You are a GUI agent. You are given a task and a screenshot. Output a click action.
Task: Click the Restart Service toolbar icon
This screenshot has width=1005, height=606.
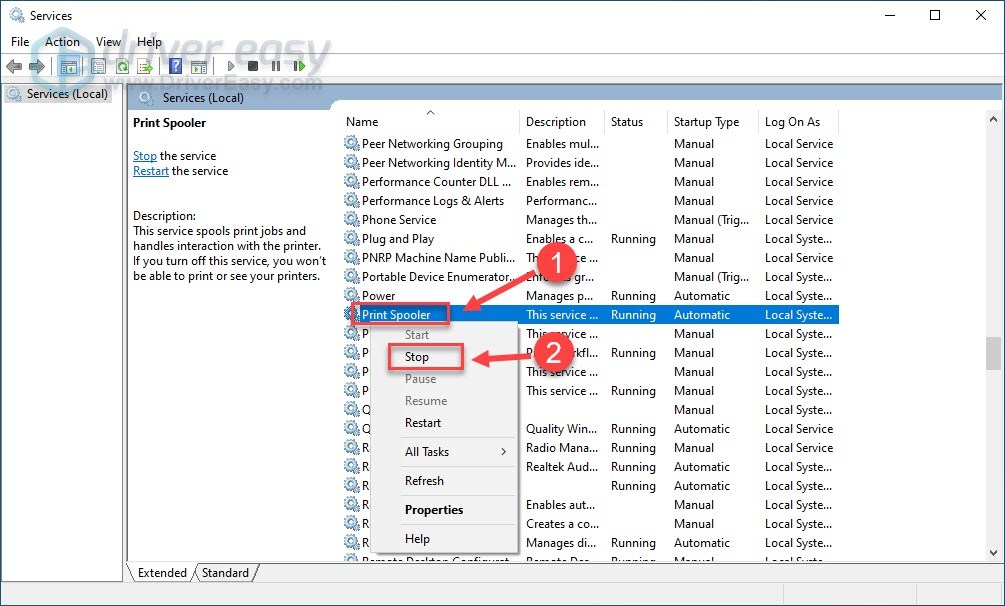(x=297, y=67)
